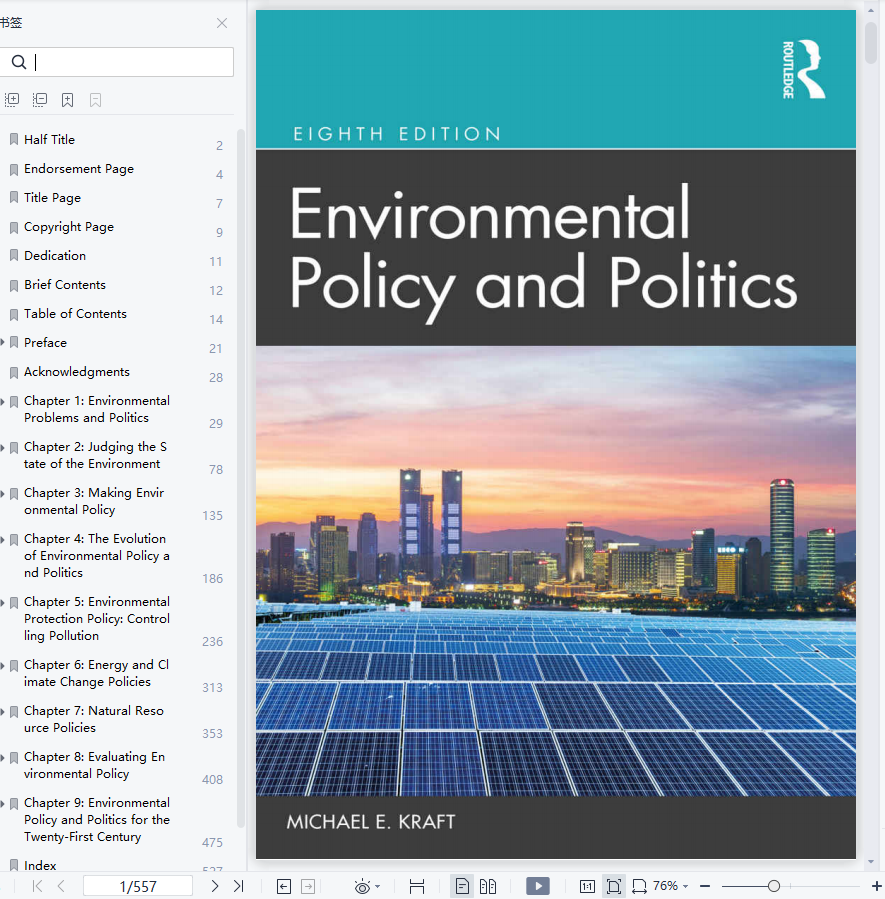Expand the Preface bookmark arrow
The width and height of the screenshot is (885, 899).
[x=3, y=342]
